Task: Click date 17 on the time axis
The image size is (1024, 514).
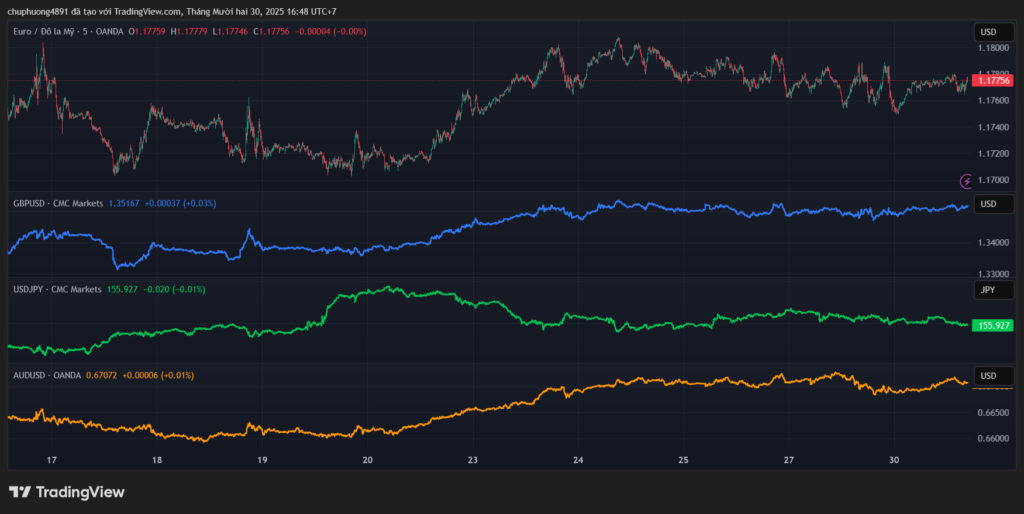Action: click(x=52, y=460)
